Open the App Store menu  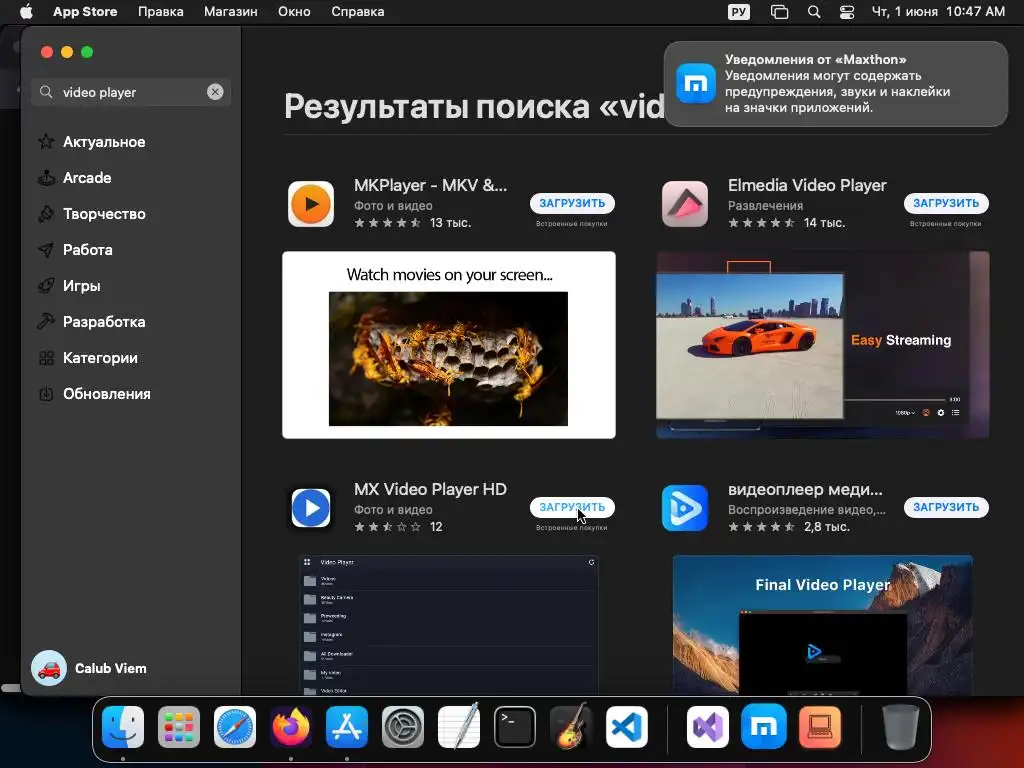(85, 12)
